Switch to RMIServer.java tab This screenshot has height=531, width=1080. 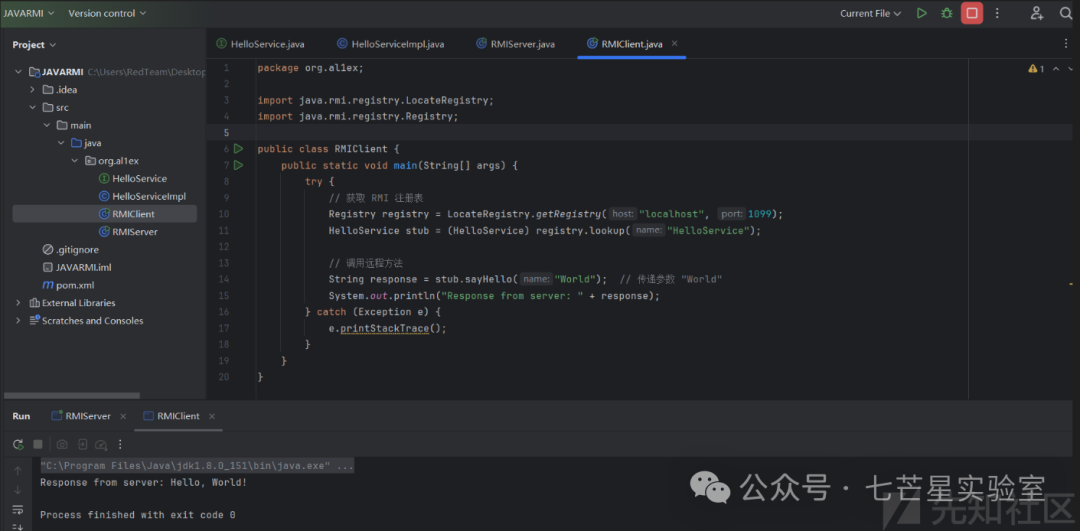(x=515, y=44)
